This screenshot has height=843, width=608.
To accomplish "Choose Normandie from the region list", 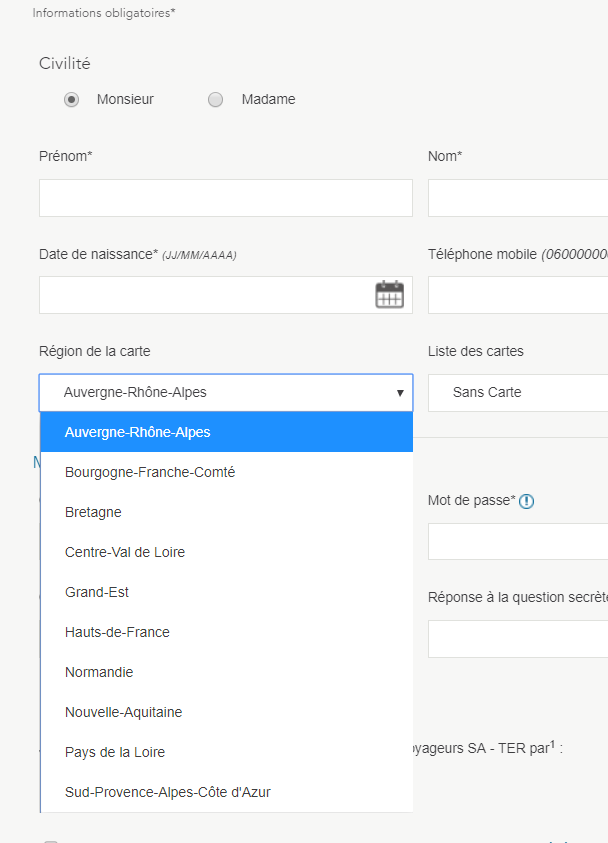I will click(227, 672).
